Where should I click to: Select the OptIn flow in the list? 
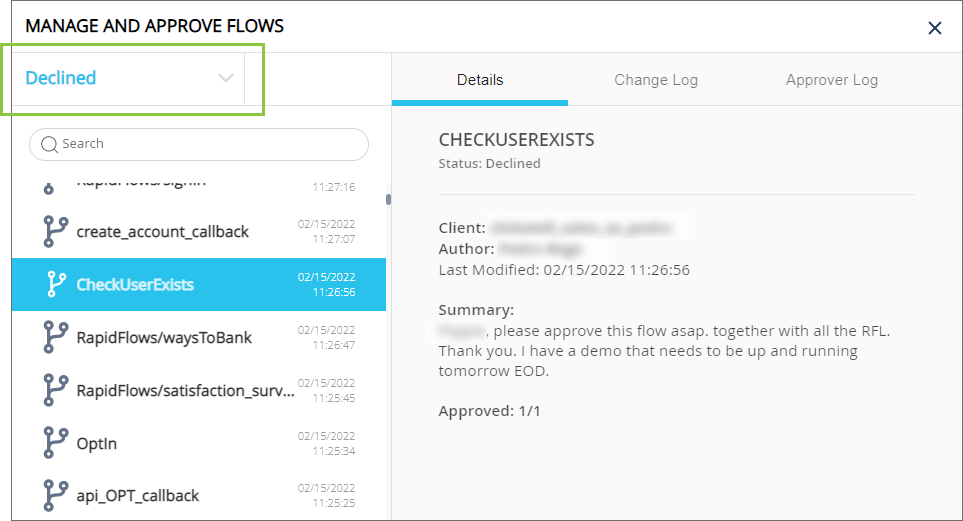97,443
